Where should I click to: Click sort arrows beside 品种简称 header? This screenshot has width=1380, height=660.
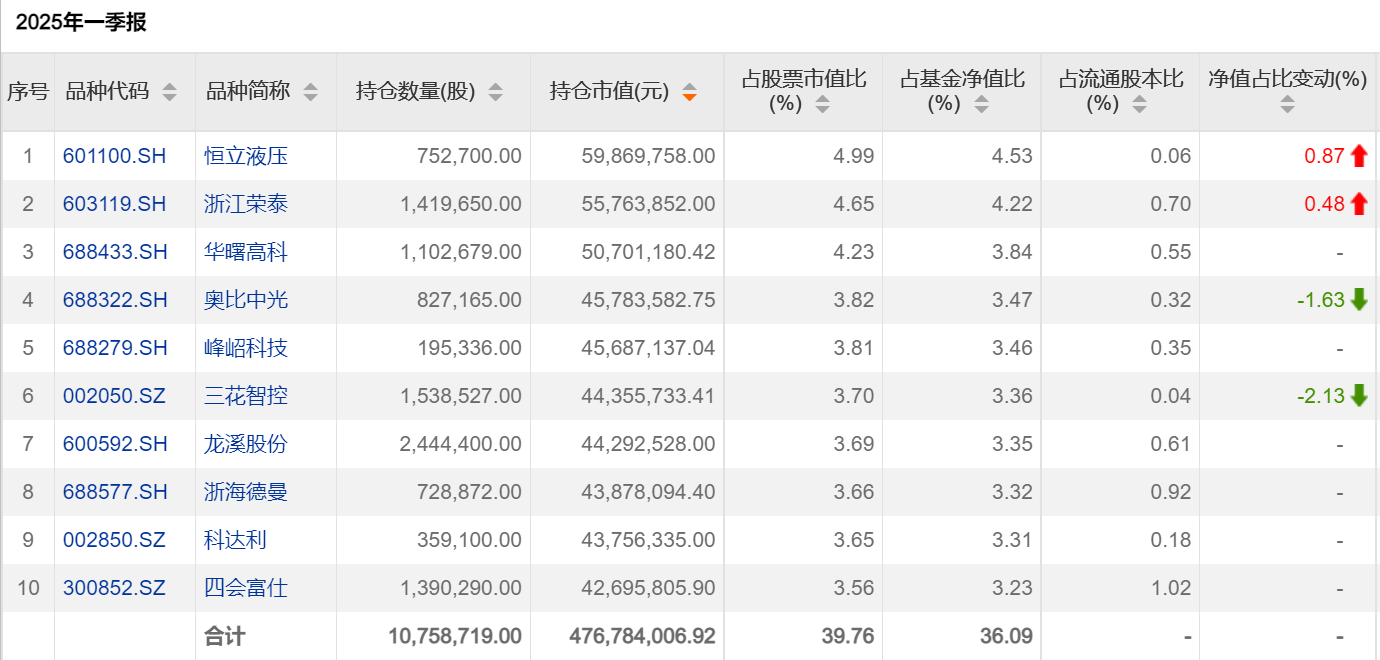[311, 92]
